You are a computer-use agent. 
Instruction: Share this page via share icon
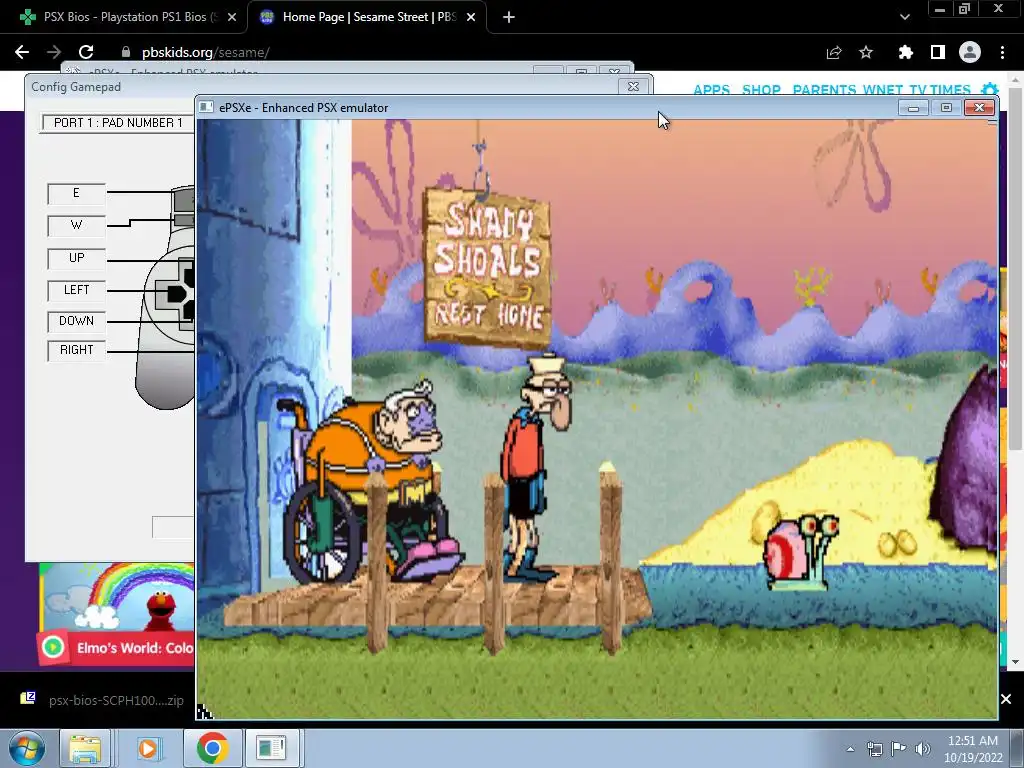[834, 52]
